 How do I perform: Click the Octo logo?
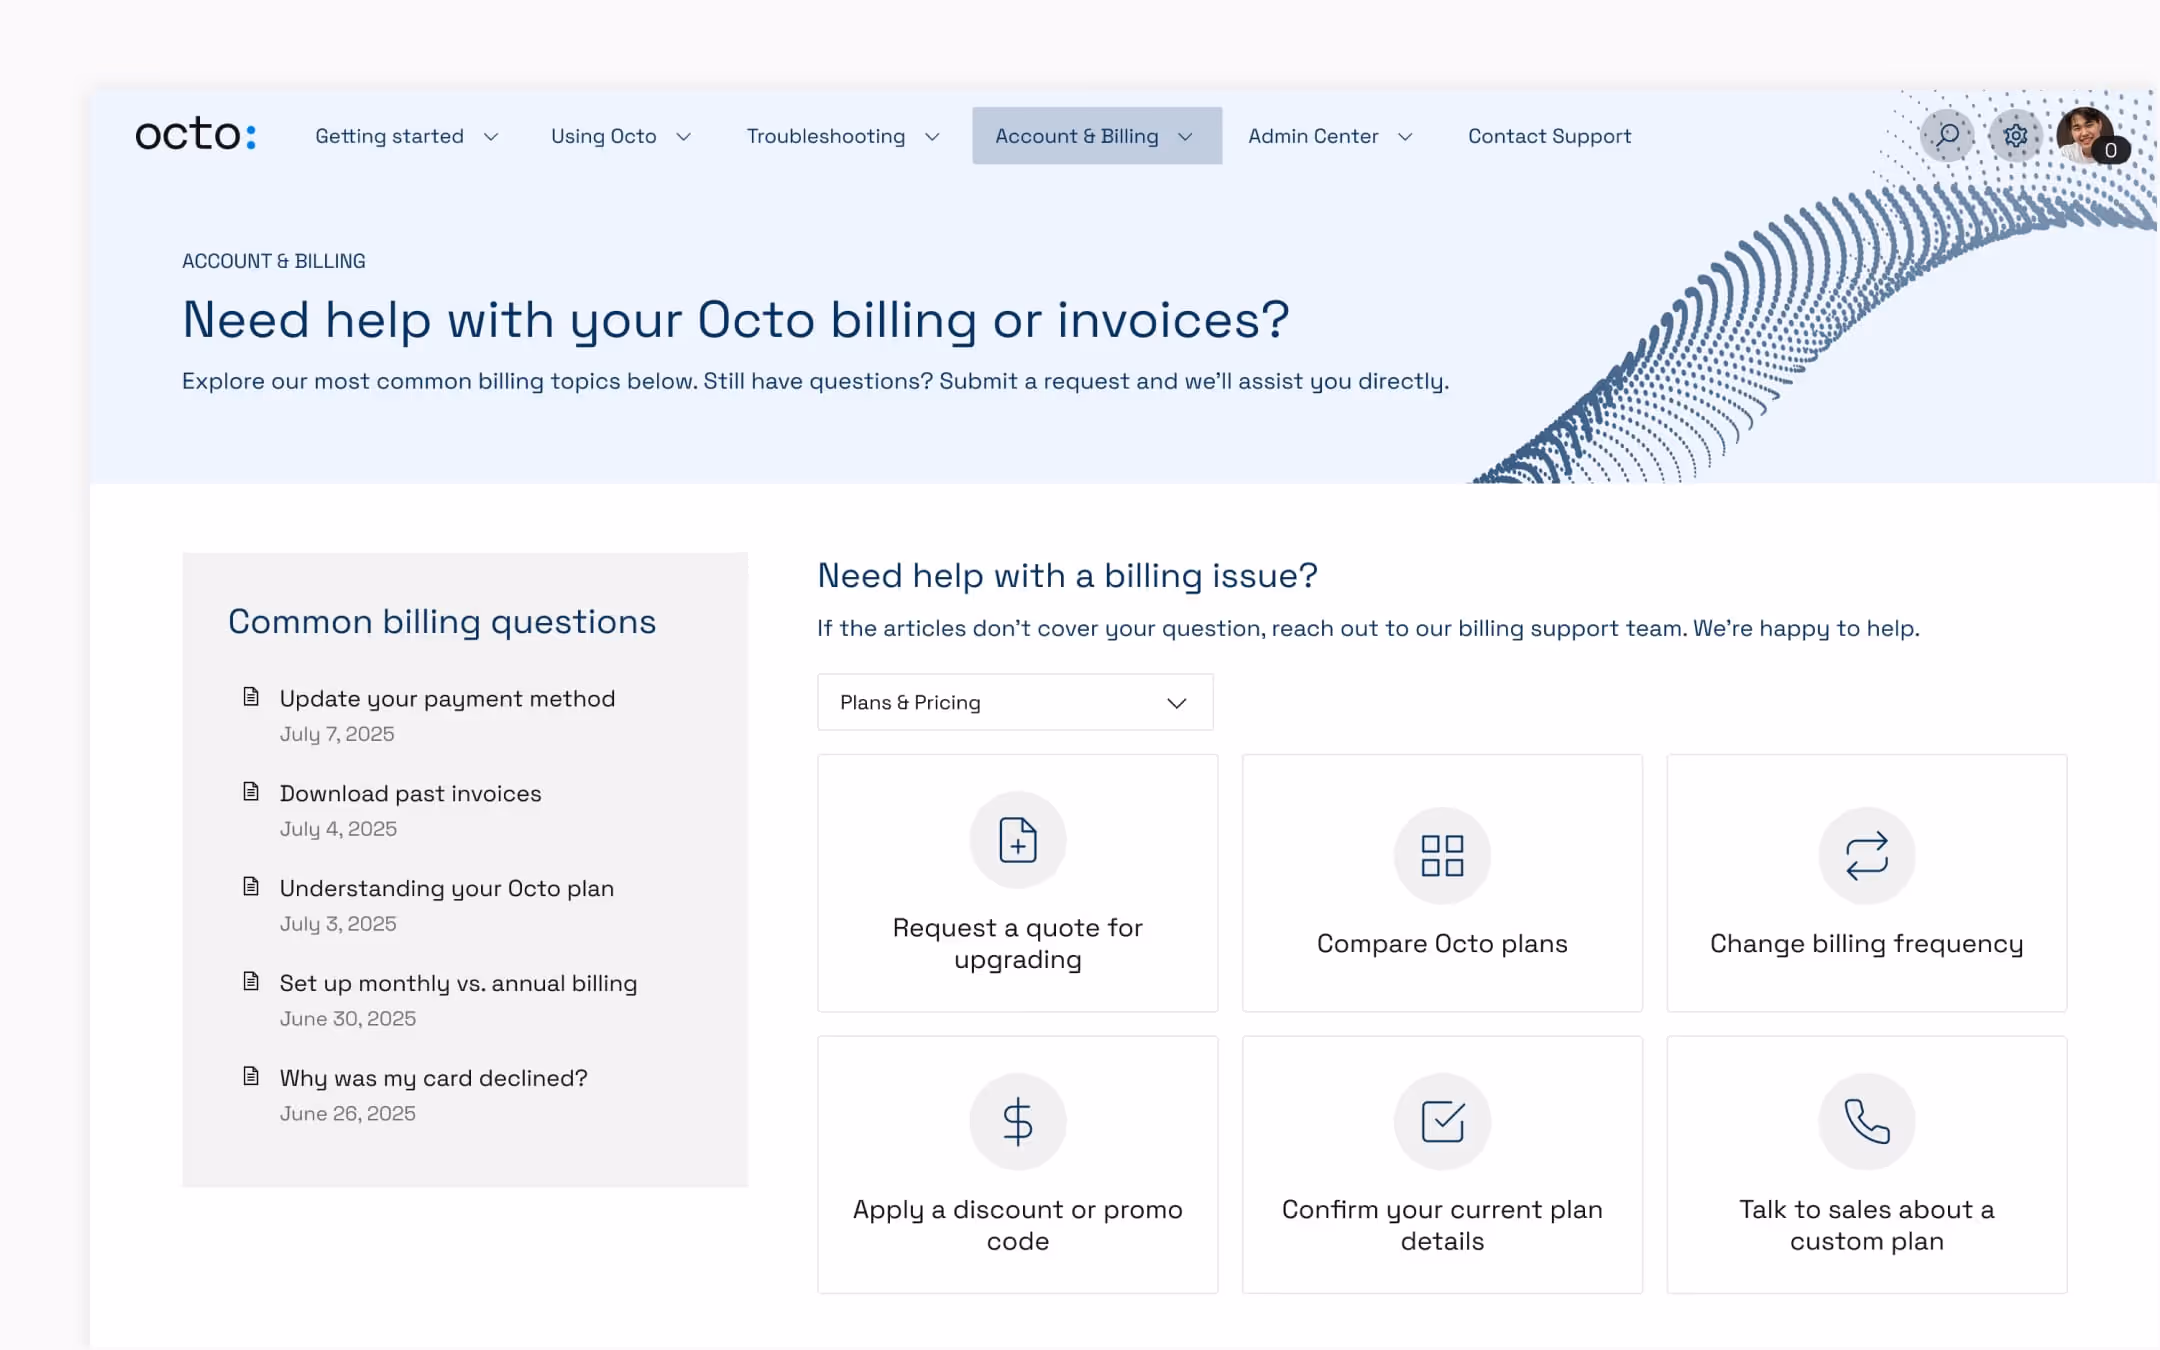click(x=196, y=134)
